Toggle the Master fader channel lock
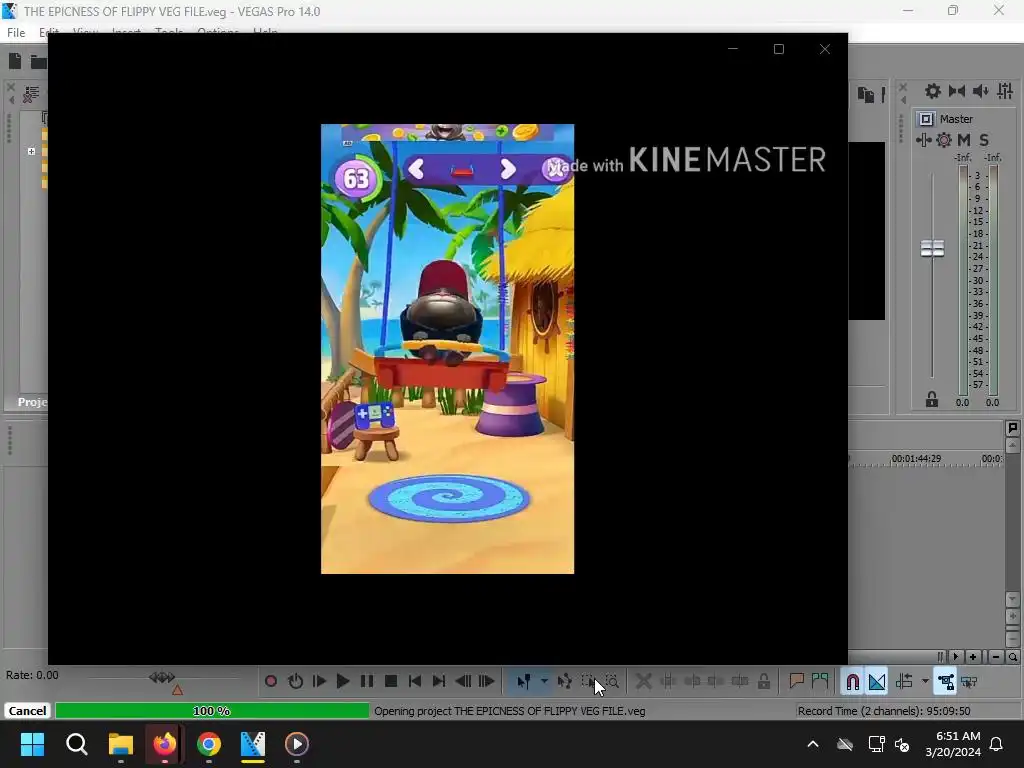Screen dimensions: 1024x768 pos(931,400)
